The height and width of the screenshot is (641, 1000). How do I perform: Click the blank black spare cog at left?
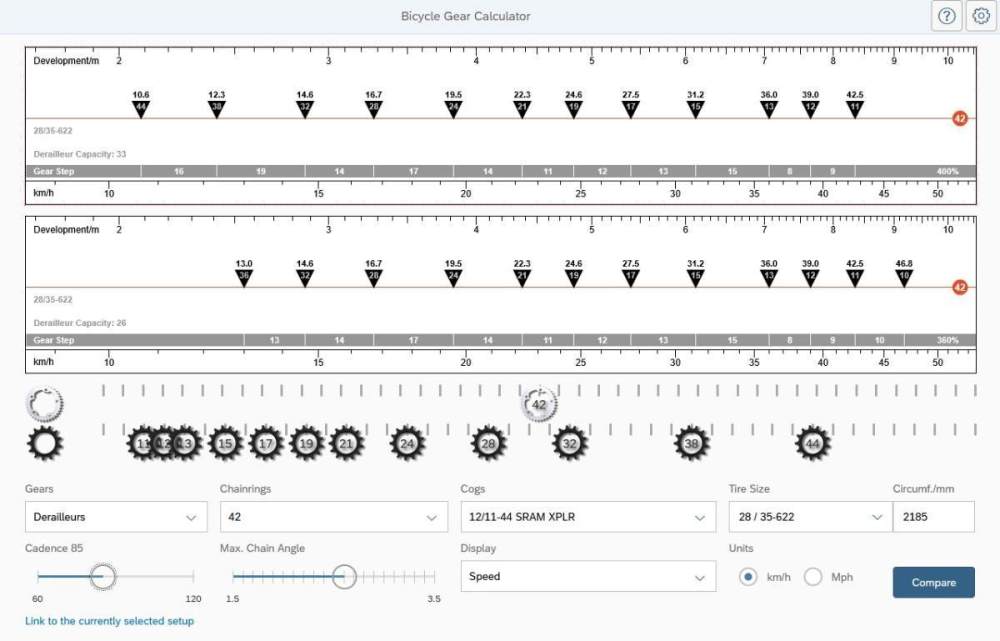(x=45, y=443)
